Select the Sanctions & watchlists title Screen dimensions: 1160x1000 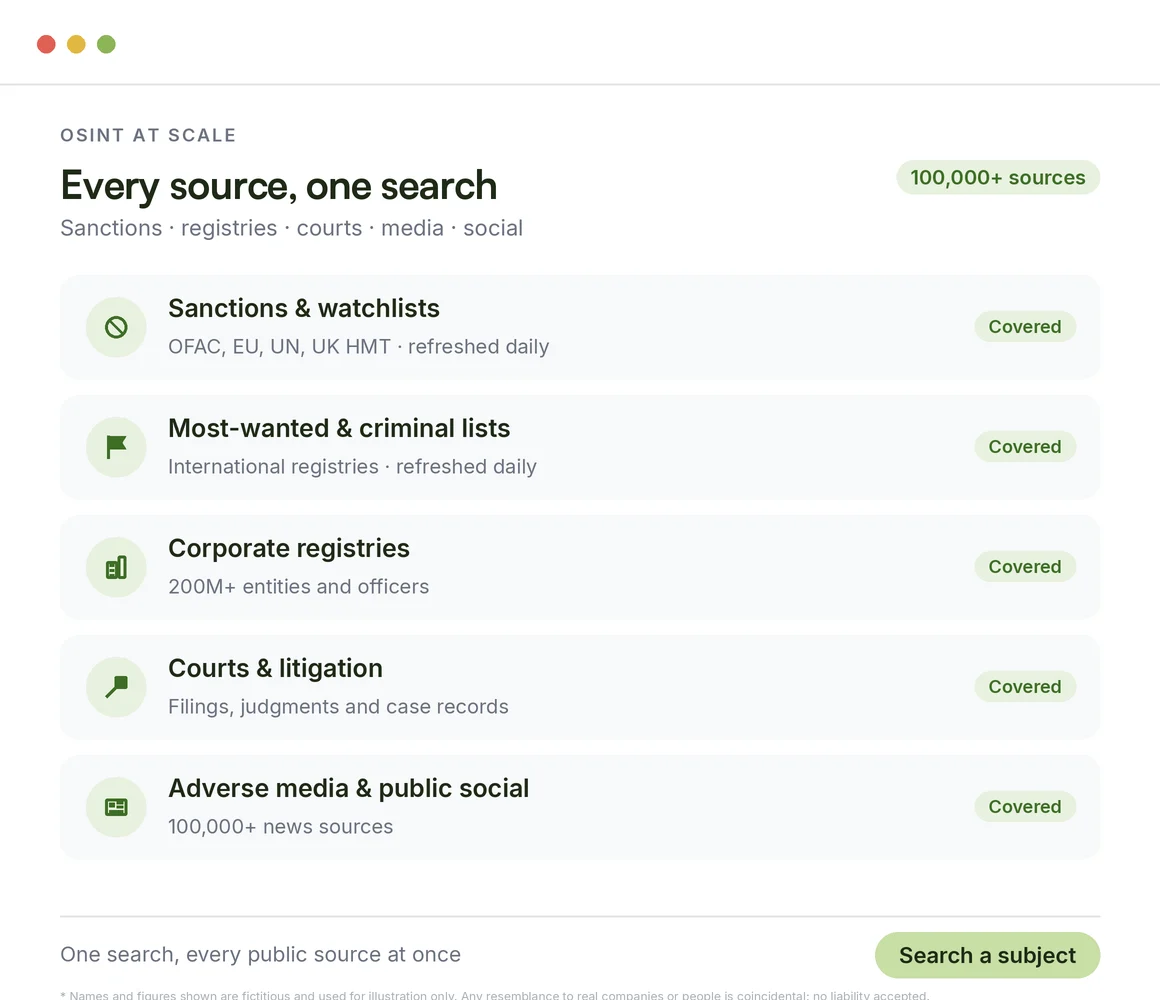(x=303, y=308)
